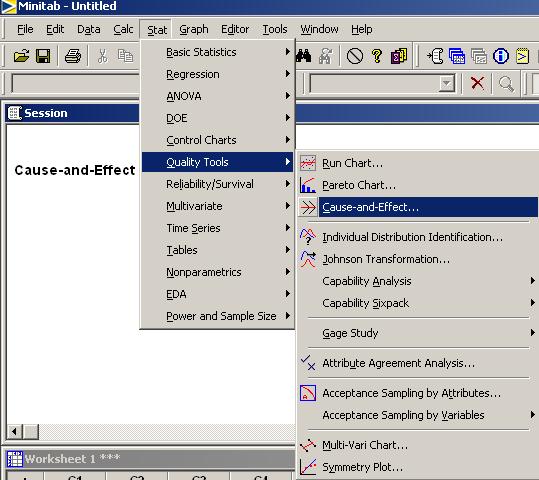Expand the Control Charts submenu
The width and height of the screenshot is (539, 480).
tap(218, 140)
